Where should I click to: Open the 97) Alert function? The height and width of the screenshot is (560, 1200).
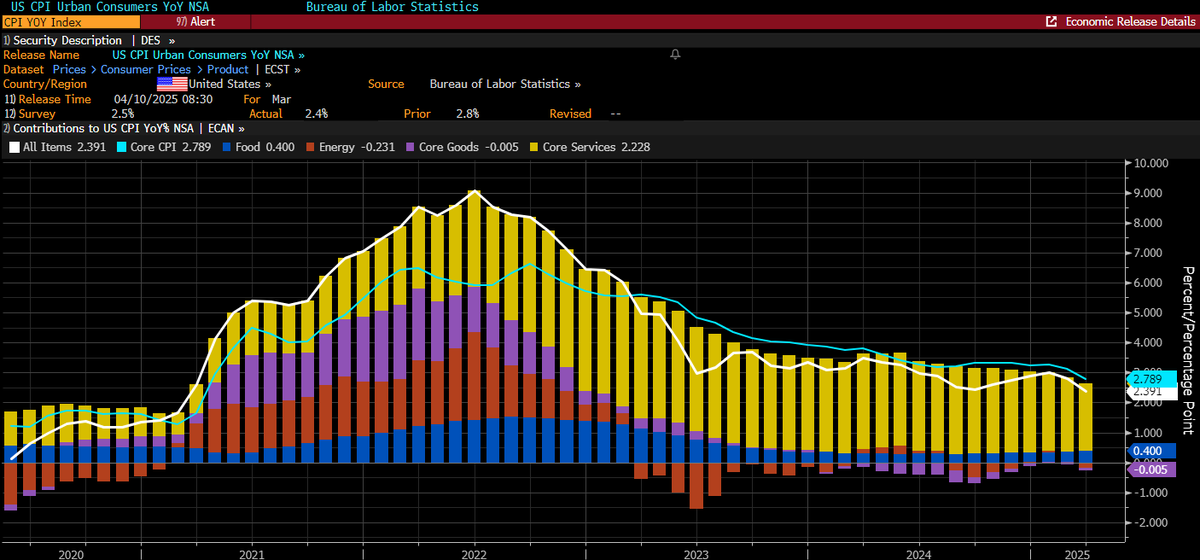[195, 21]
